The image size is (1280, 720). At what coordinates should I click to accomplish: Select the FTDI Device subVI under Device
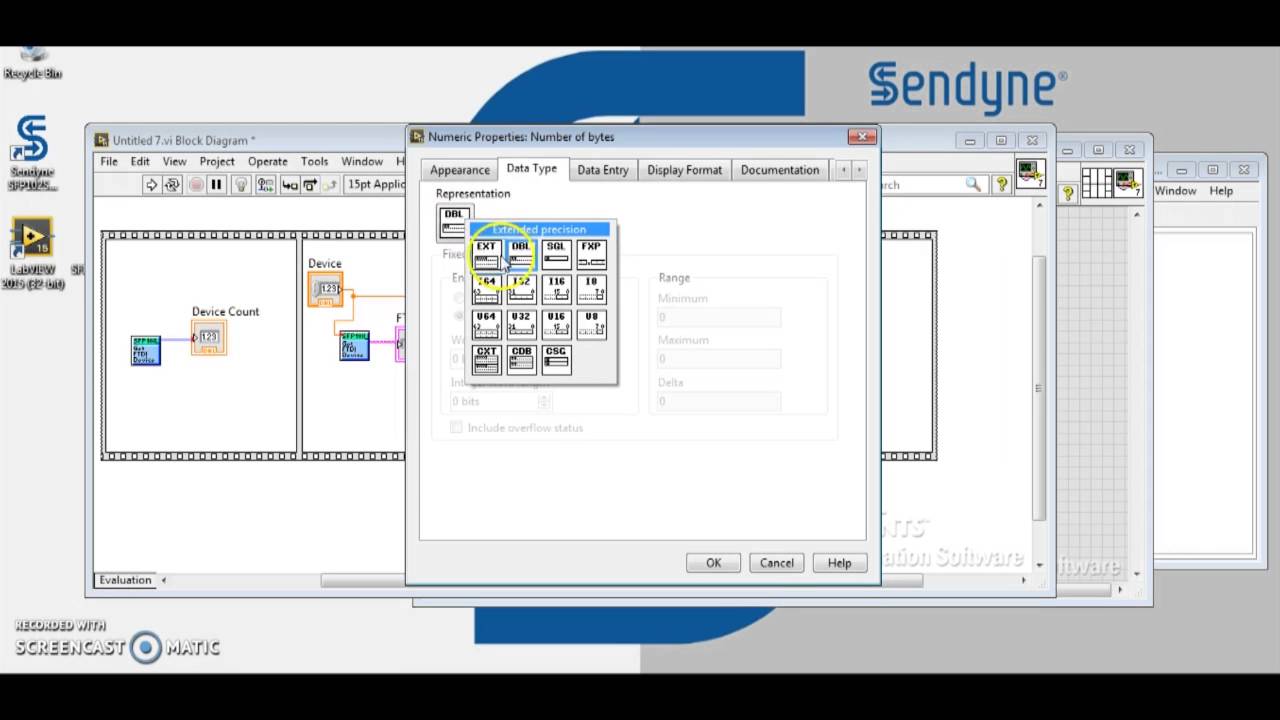point(354,345)
